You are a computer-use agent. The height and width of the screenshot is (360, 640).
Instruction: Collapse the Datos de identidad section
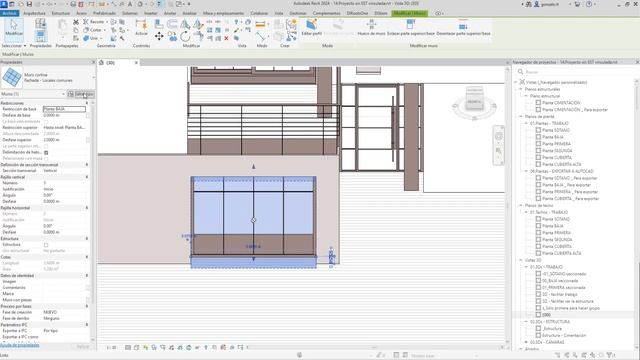[x=87, y=276]
